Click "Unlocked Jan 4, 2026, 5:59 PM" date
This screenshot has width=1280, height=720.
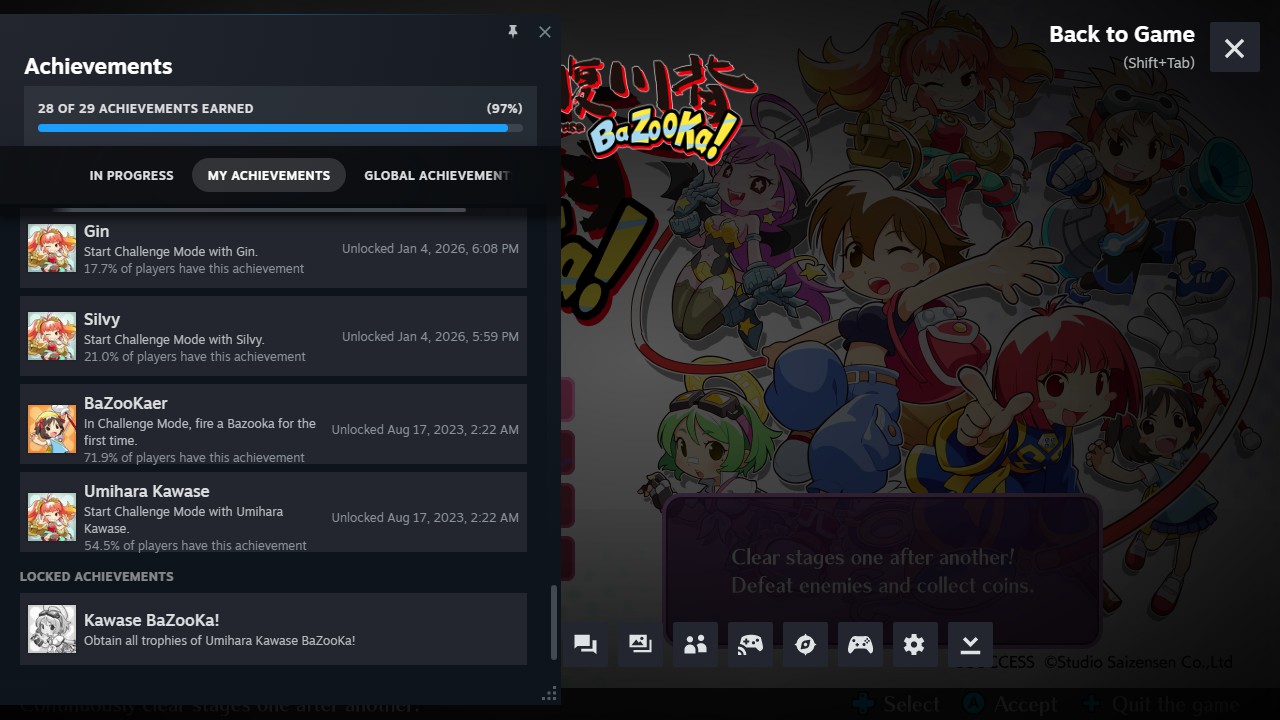click(x=430, y=336)
